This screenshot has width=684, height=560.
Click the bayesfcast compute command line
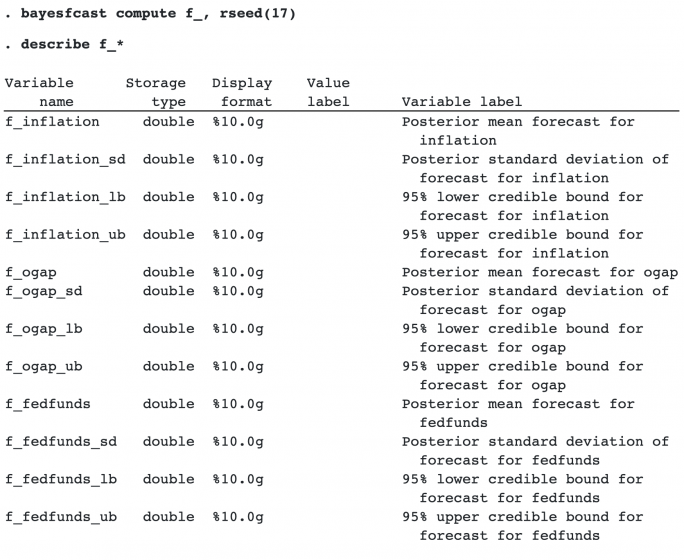click(150, 14)
